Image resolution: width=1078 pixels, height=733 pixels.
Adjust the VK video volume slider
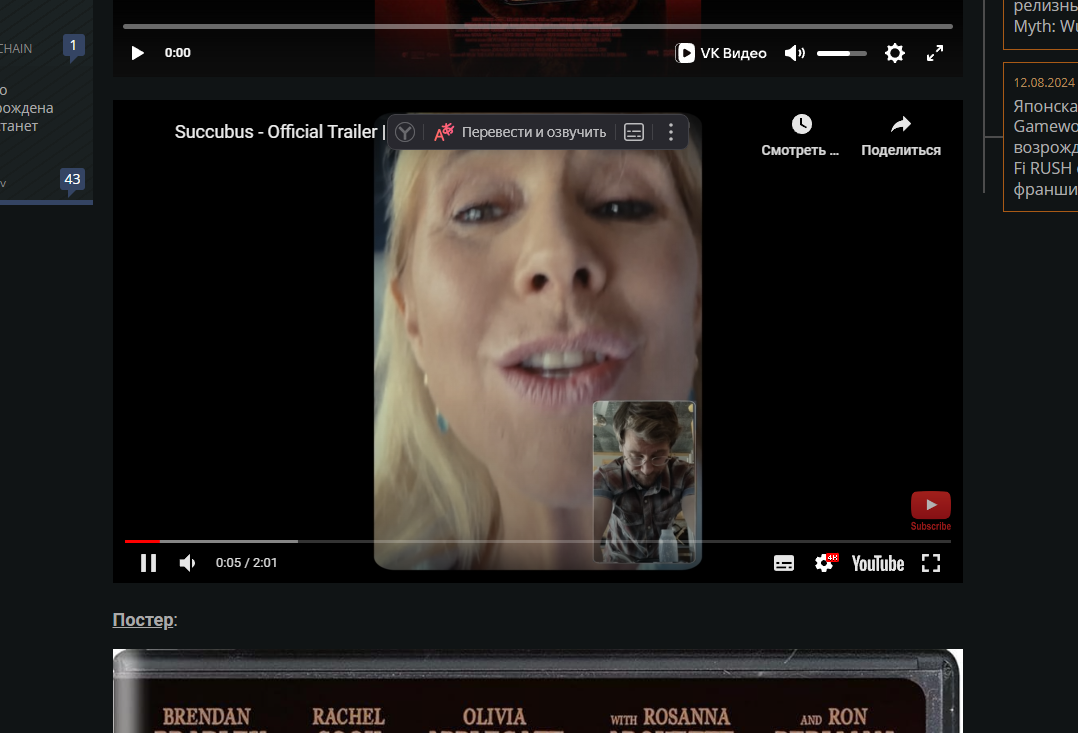tap(842, 53)
